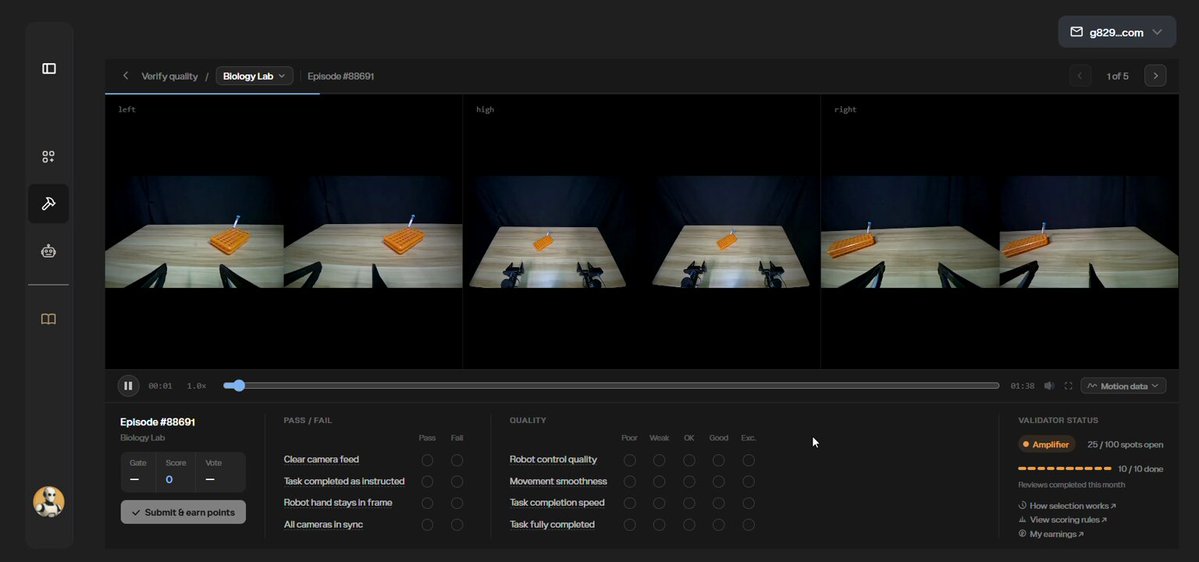The height and width of the screenshot is (562, 1199).
Task: Mark Robot hand stays in frame Fail
Action: click(457, 503)
